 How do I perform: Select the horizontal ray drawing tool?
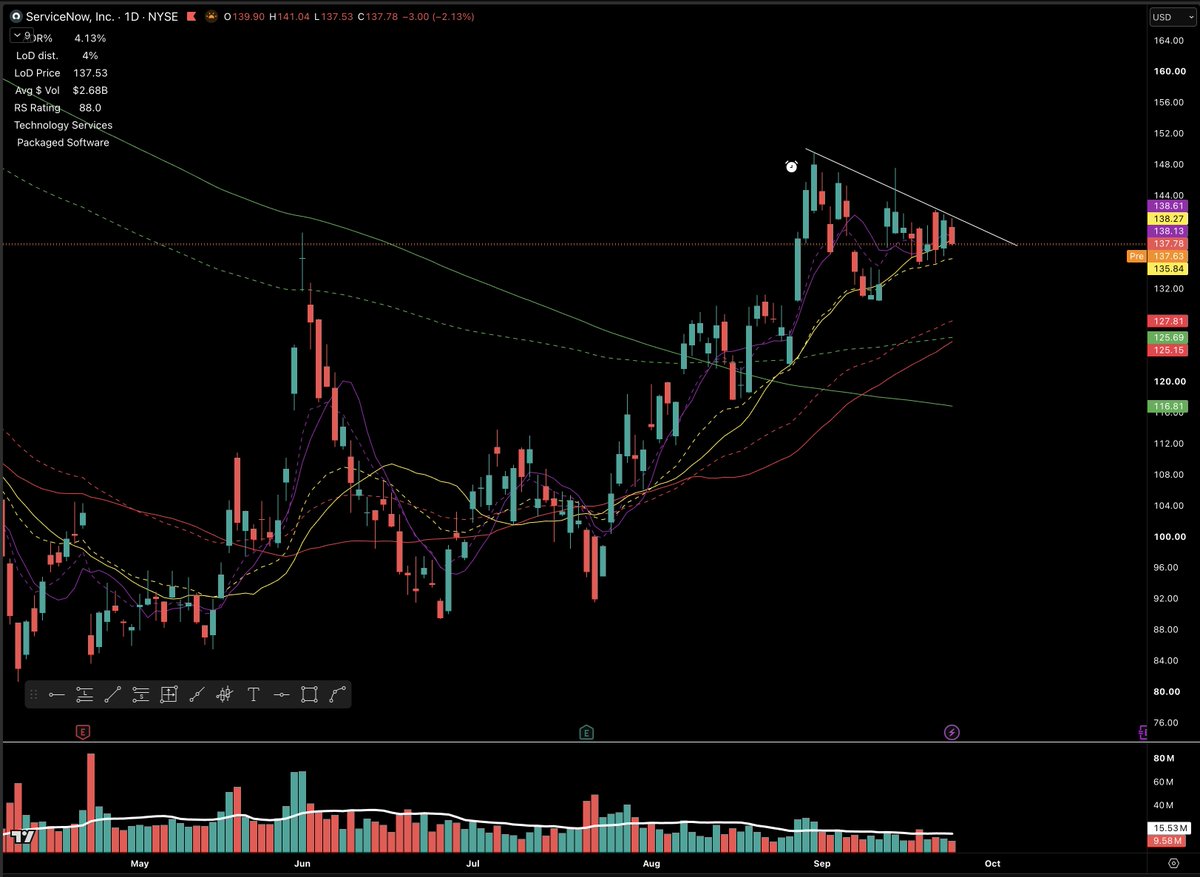[x=57, y=695]
